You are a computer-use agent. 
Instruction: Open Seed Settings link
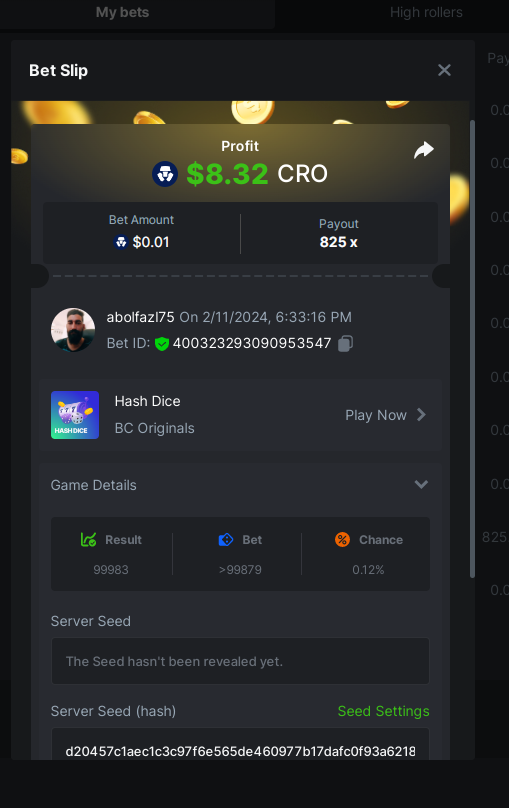pos(383,711)
